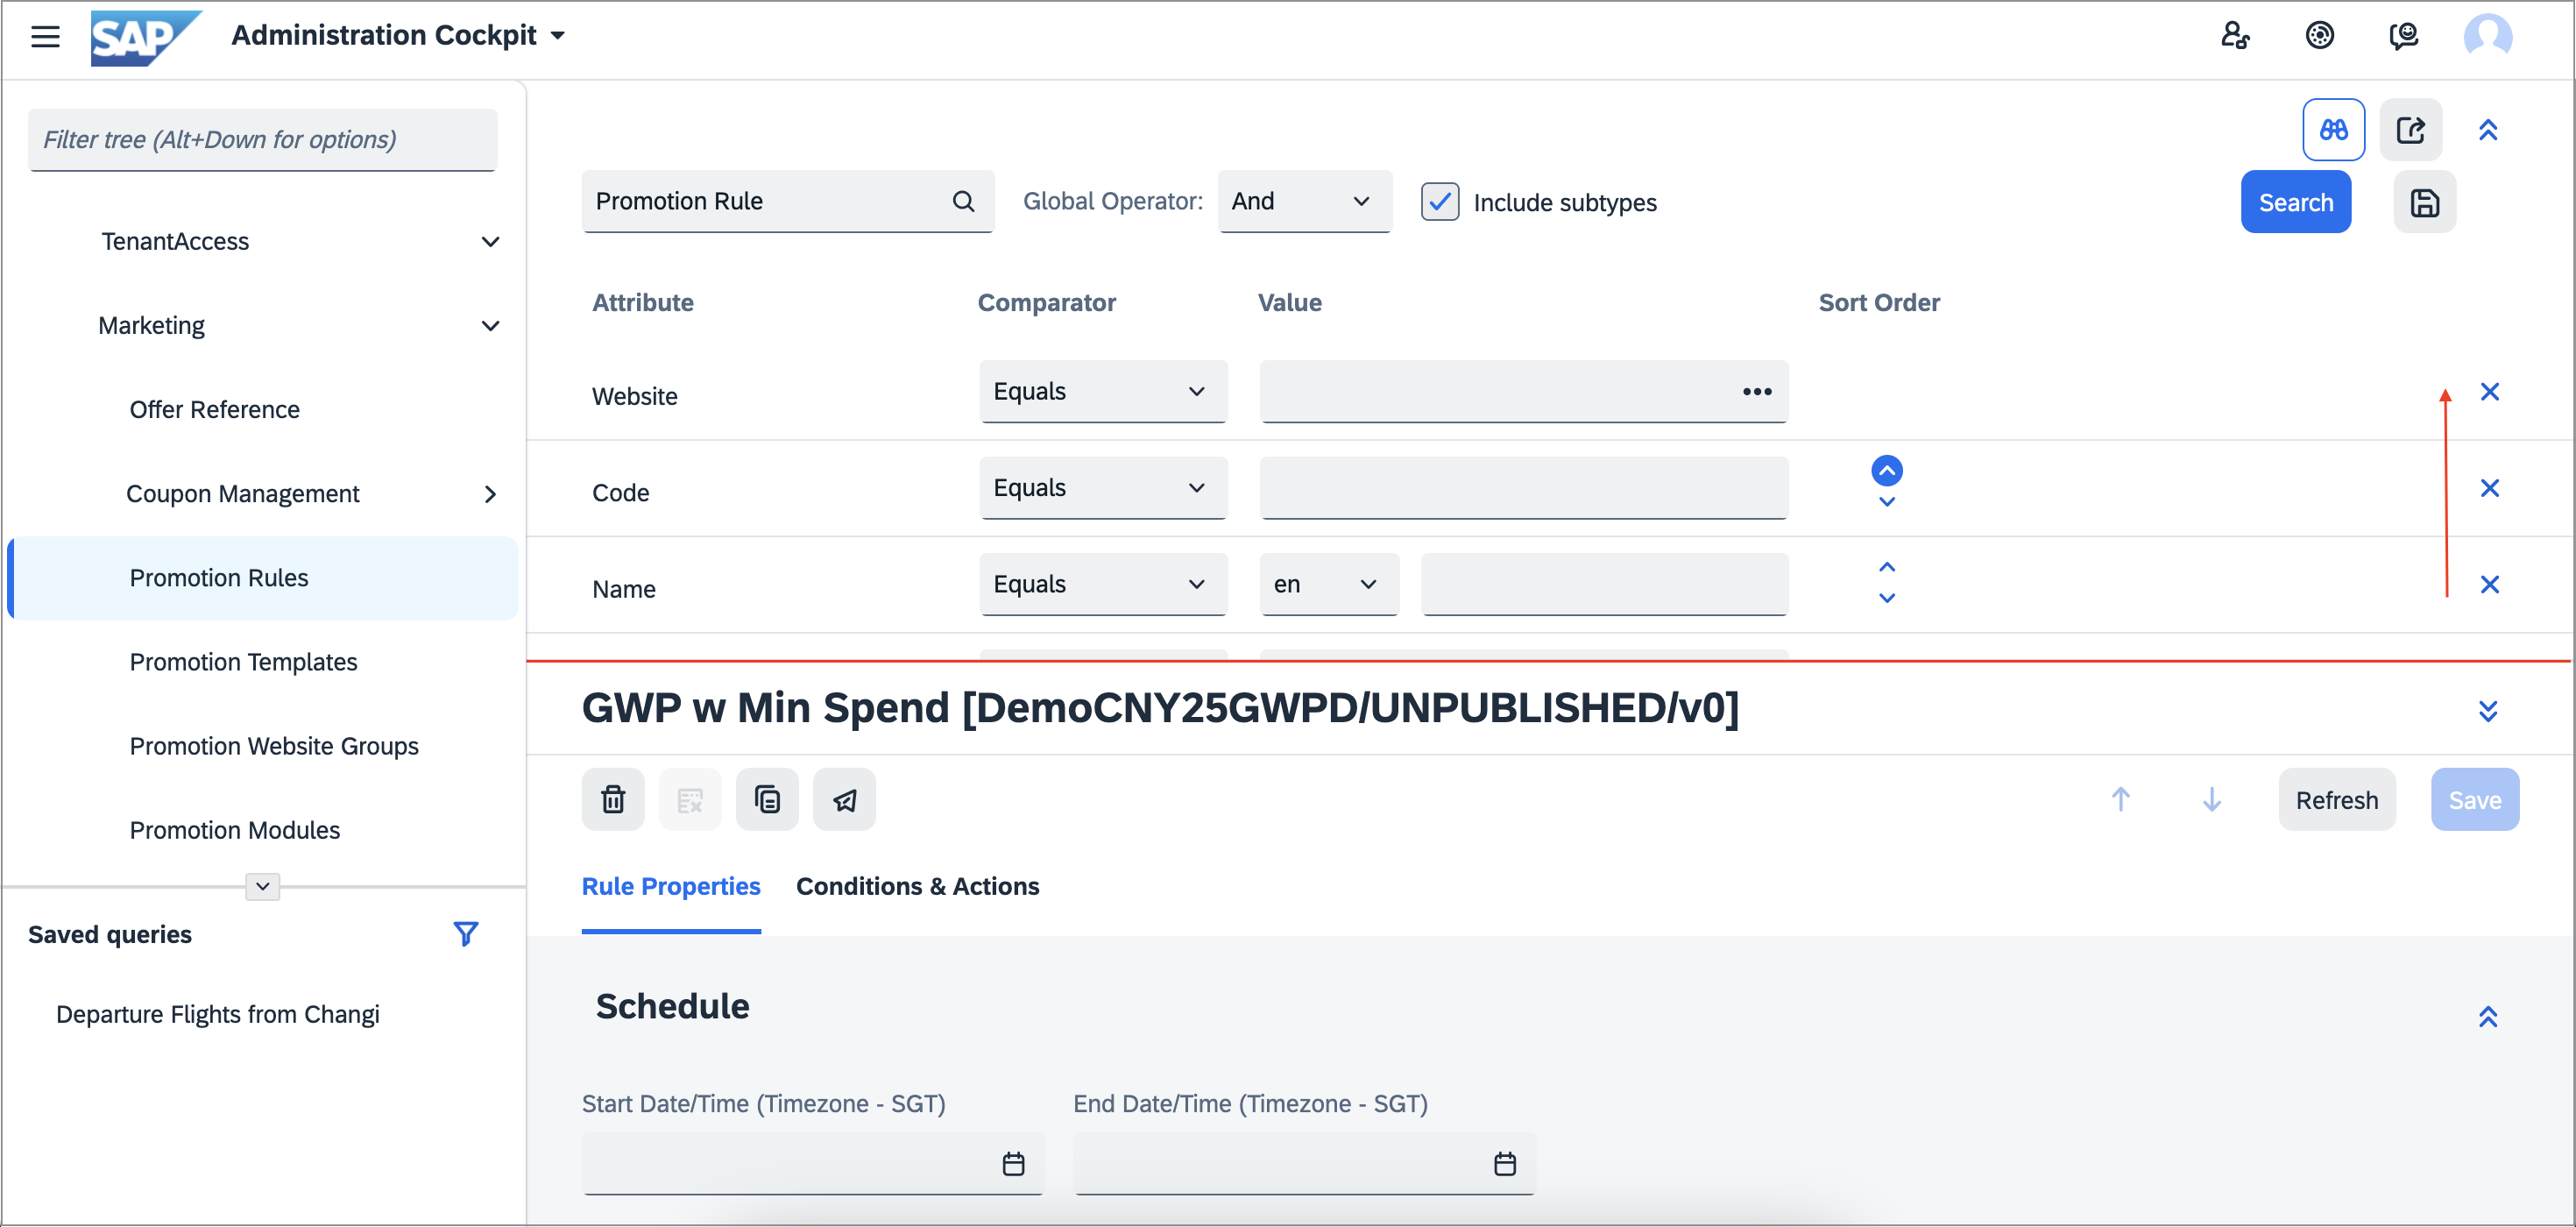The image size is (2576, 1227).
Task: Click the Search button
Action: point(2295,203)
